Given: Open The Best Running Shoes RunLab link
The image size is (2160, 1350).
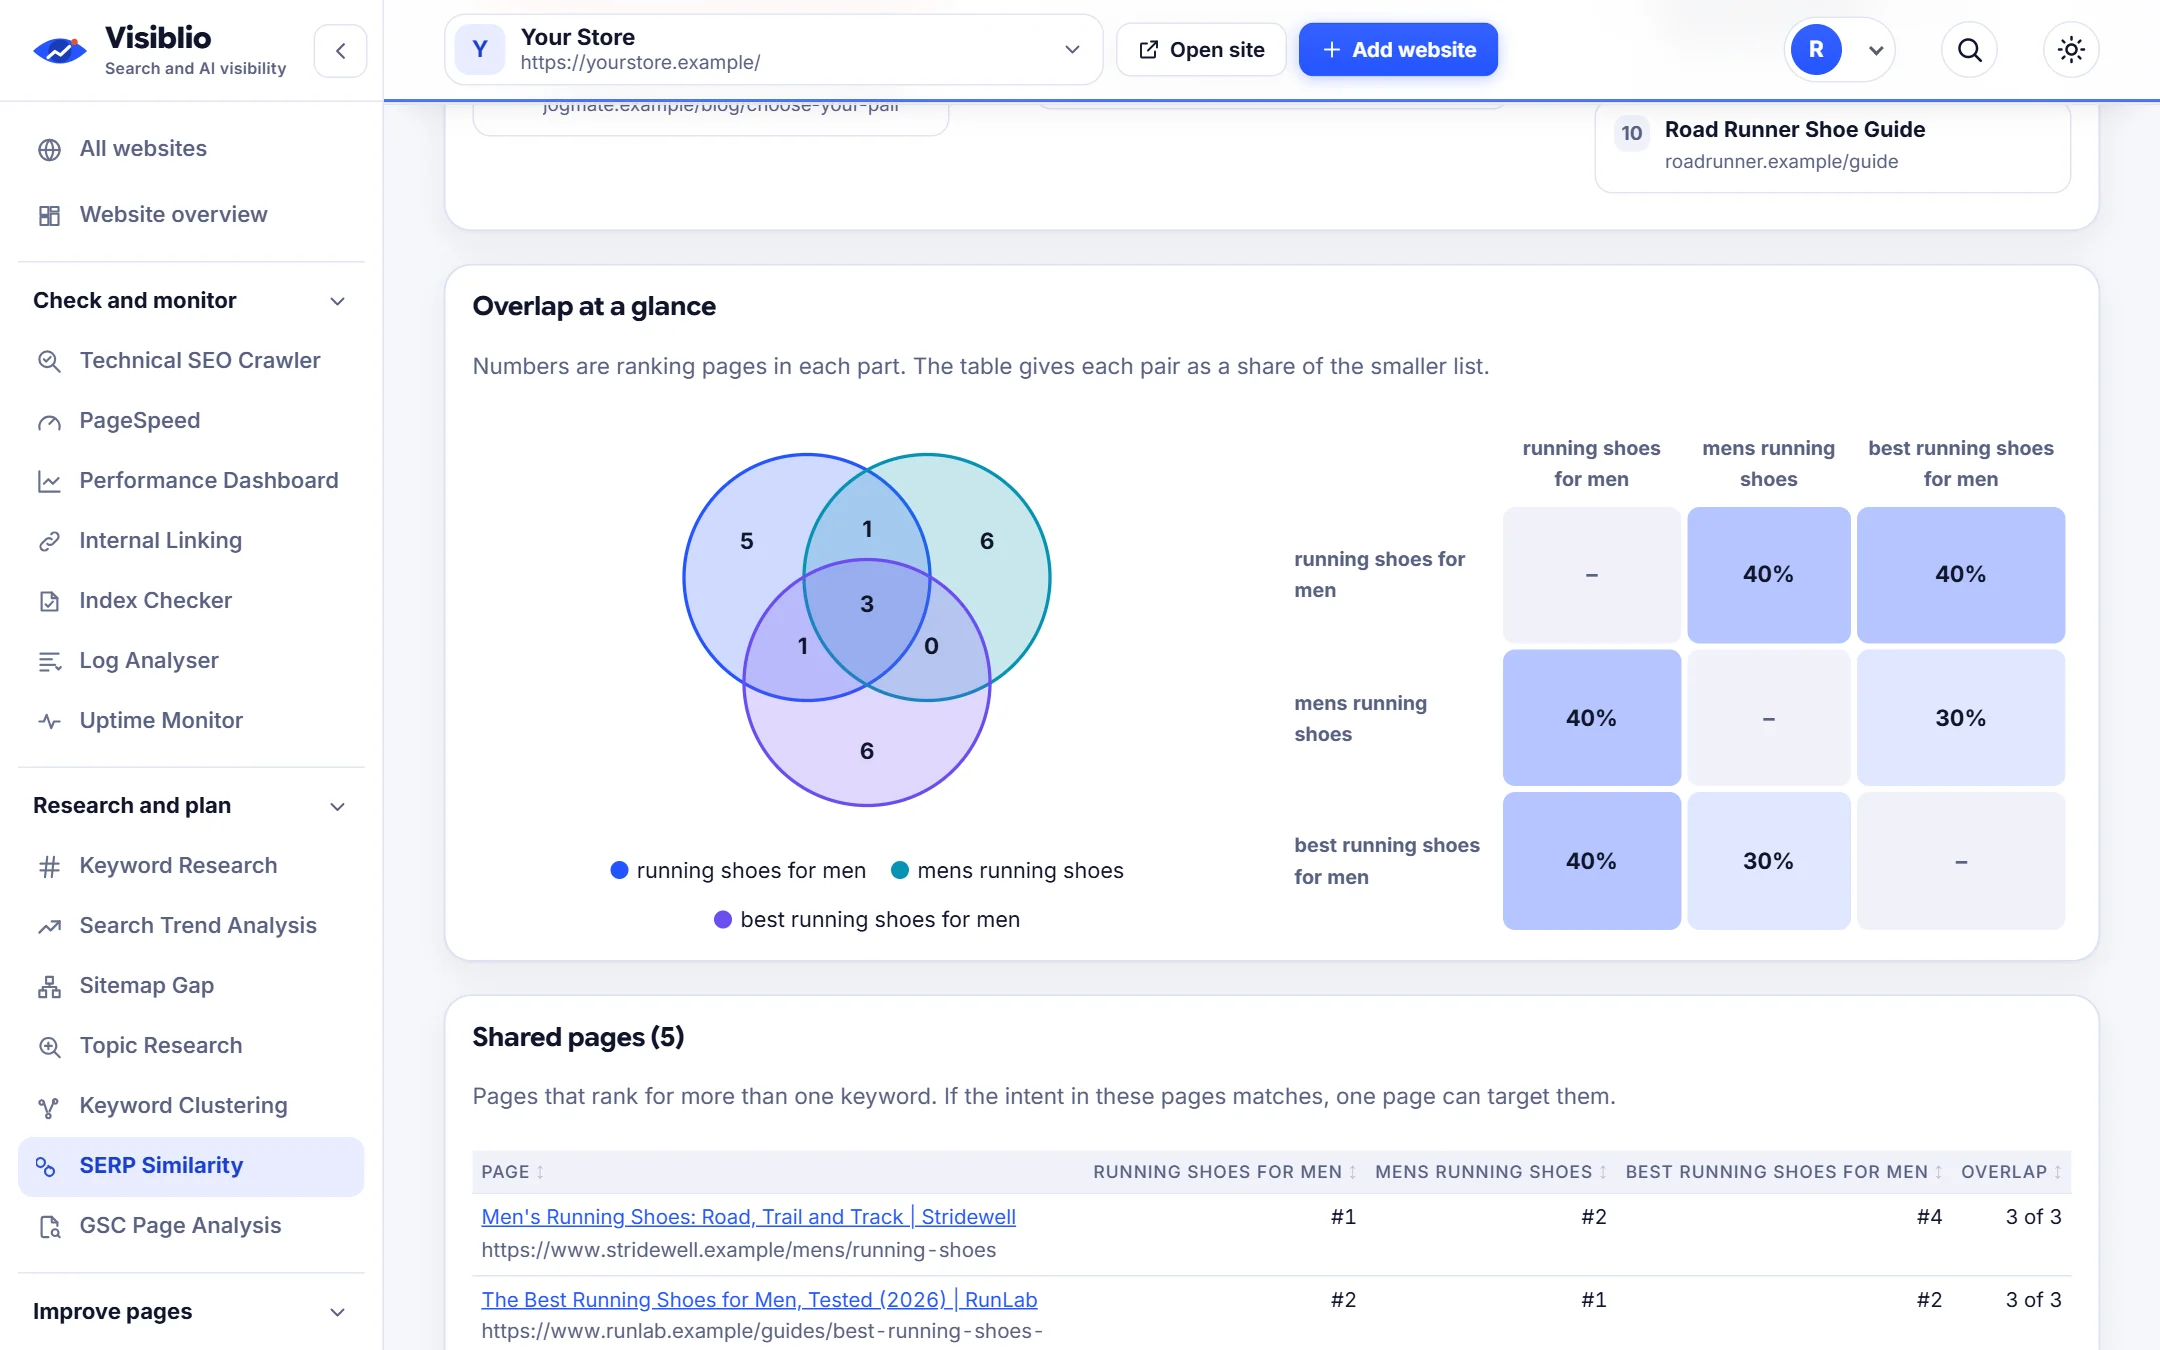Looking at the screenshot, I should pyautogui.click(x=759, y=1300).
